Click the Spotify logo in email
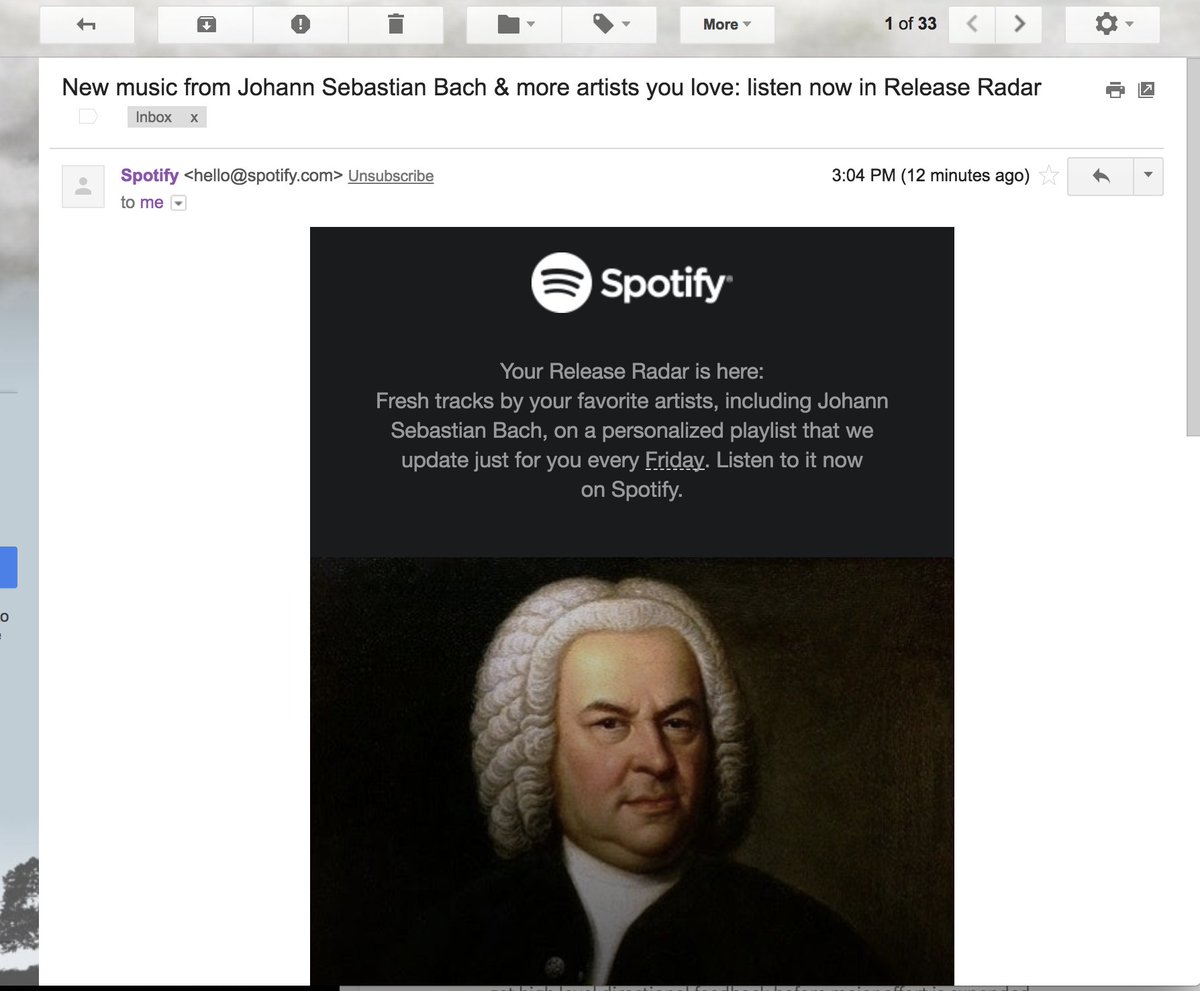 (x=632, y=283)
